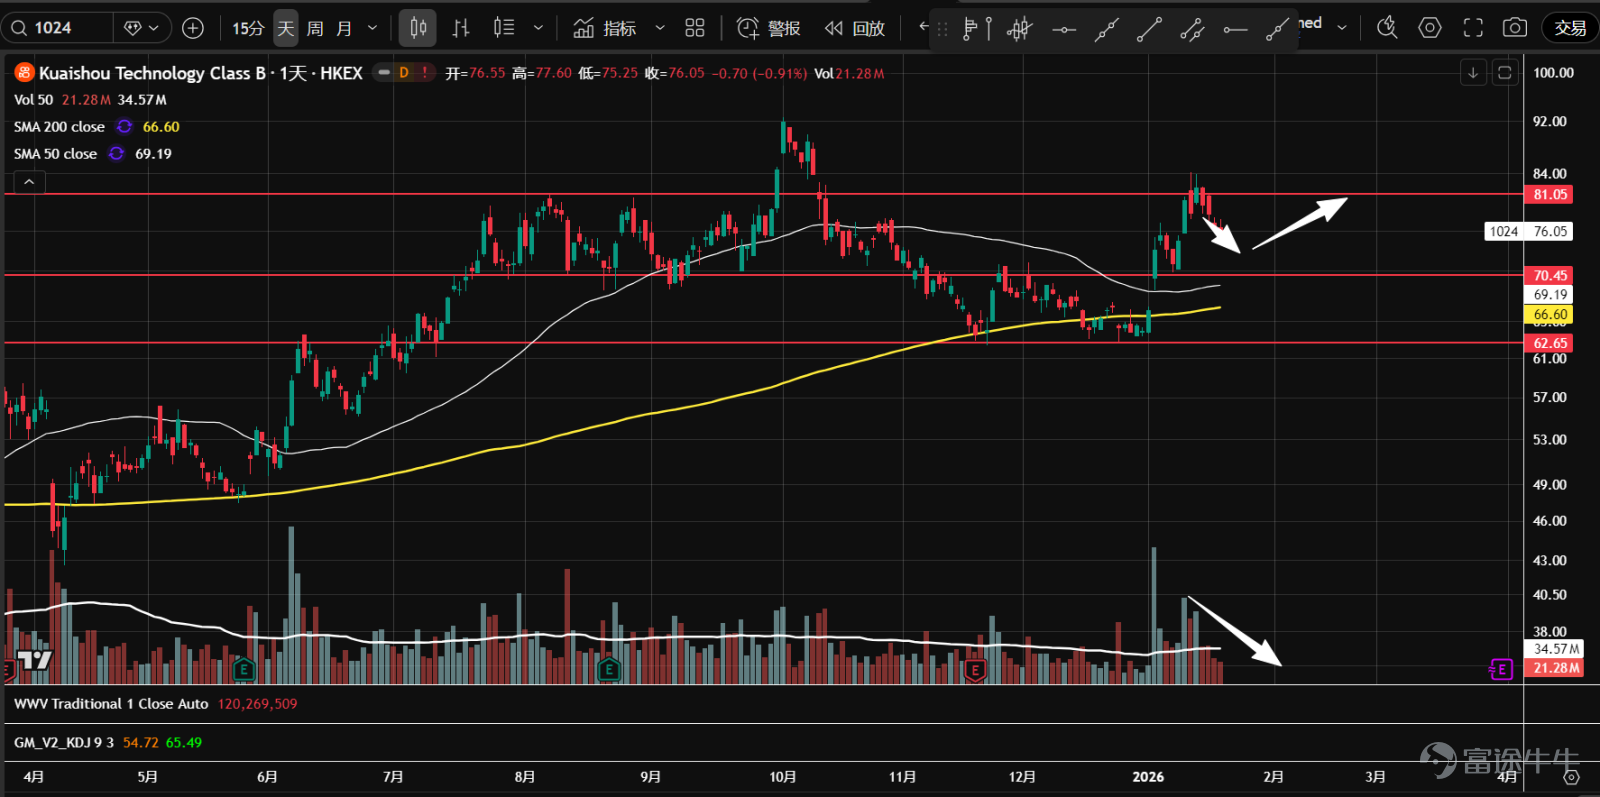Expand chart style dropdown arrow
Screen dimensions: 1600x797
coord(538,28)
